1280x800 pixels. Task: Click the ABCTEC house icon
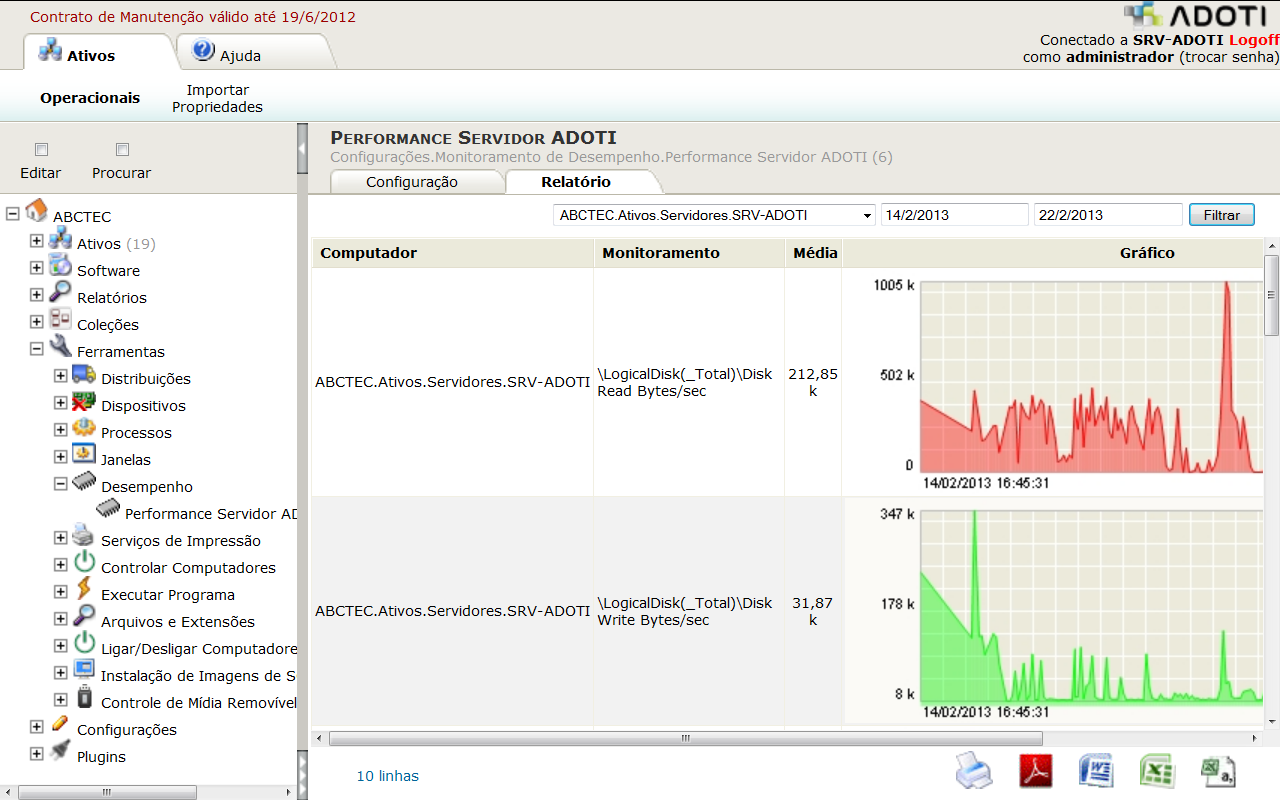(x=37, y=210)
